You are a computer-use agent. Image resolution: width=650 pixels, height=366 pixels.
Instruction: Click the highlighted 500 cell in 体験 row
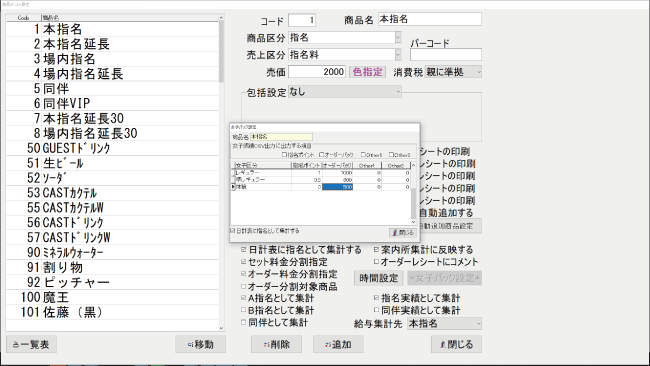pyautogui.click(x=337, y=187)
